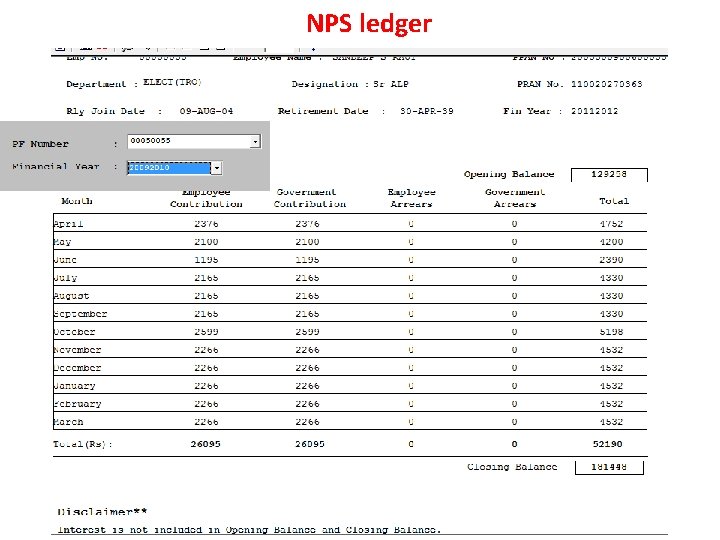This screenshot has width=720, height=540.
Task: Select the highlighted Financial Year value field
Action: 169,168
